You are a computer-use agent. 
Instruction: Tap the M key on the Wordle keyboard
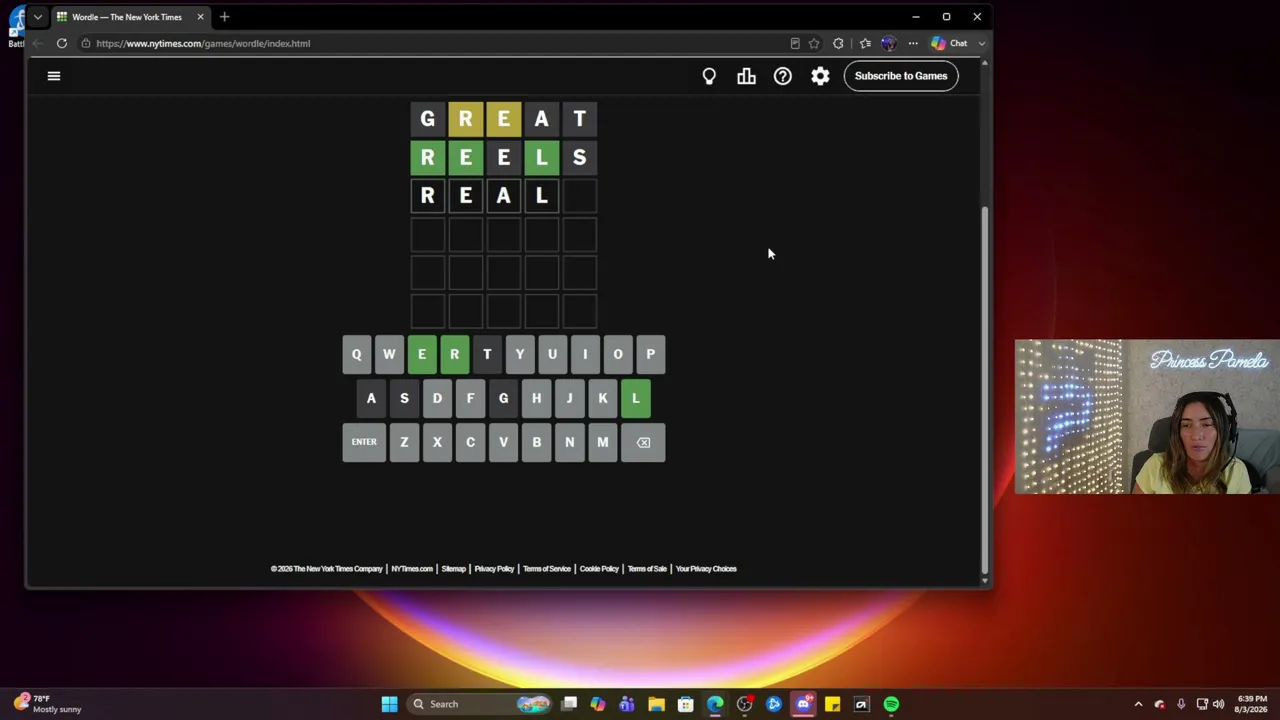[x=602, y=442]
